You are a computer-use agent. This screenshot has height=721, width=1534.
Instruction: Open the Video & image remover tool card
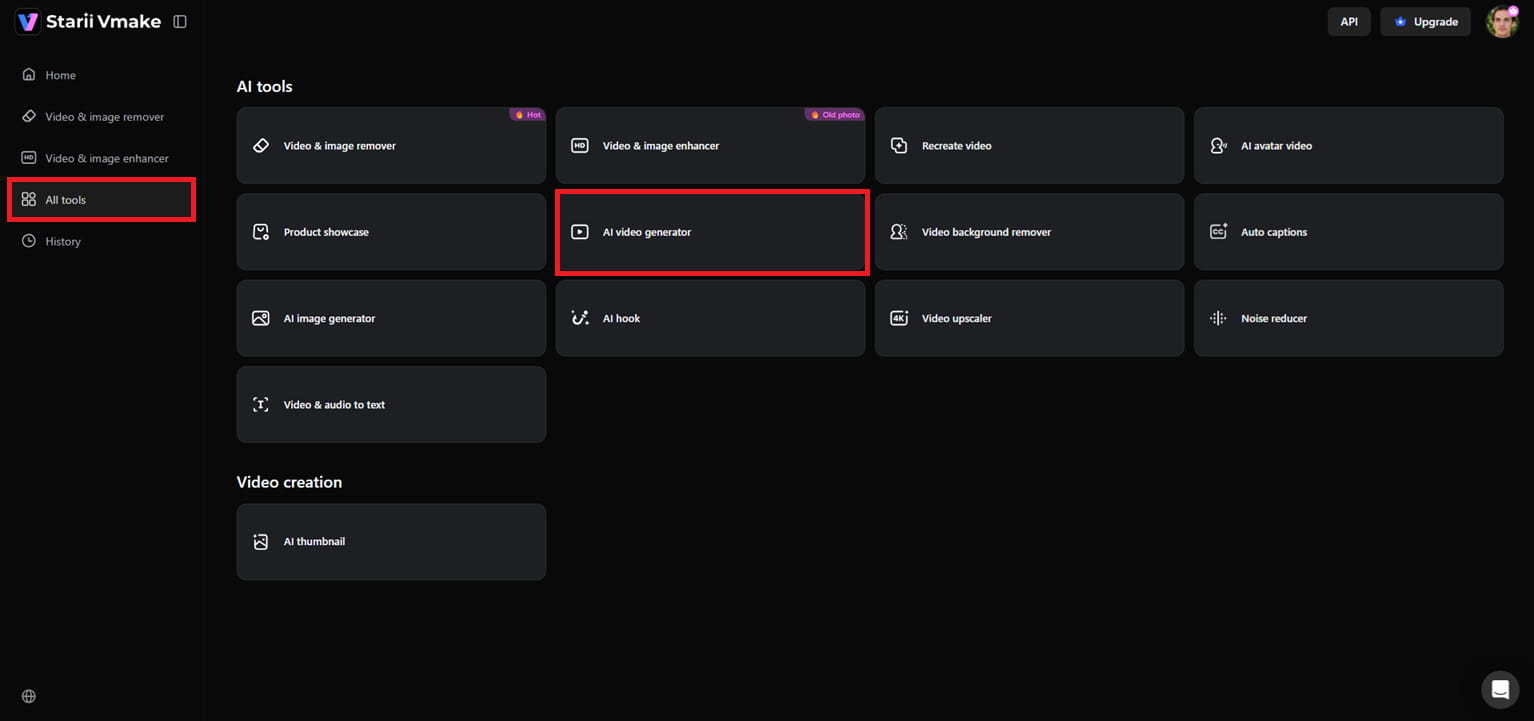click(391, 145)
